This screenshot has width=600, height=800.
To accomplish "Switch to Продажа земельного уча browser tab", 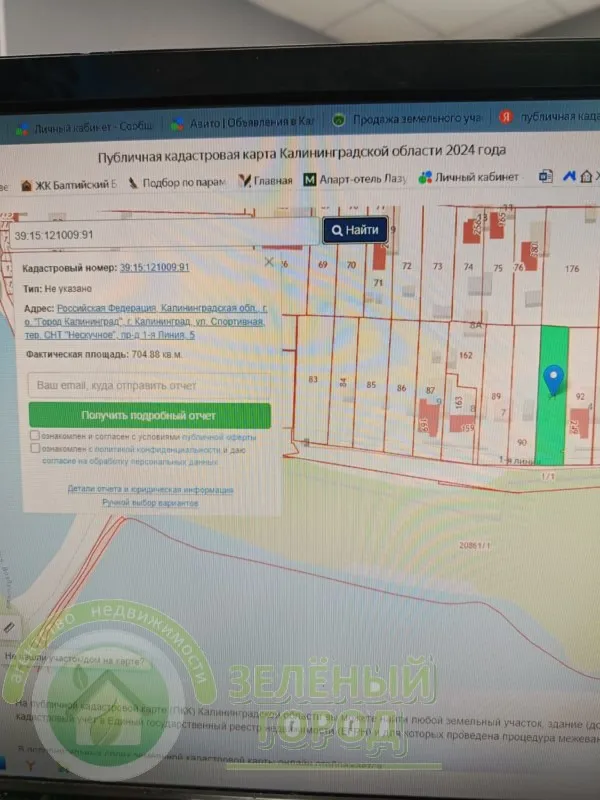I will click(x=408, y=119).
